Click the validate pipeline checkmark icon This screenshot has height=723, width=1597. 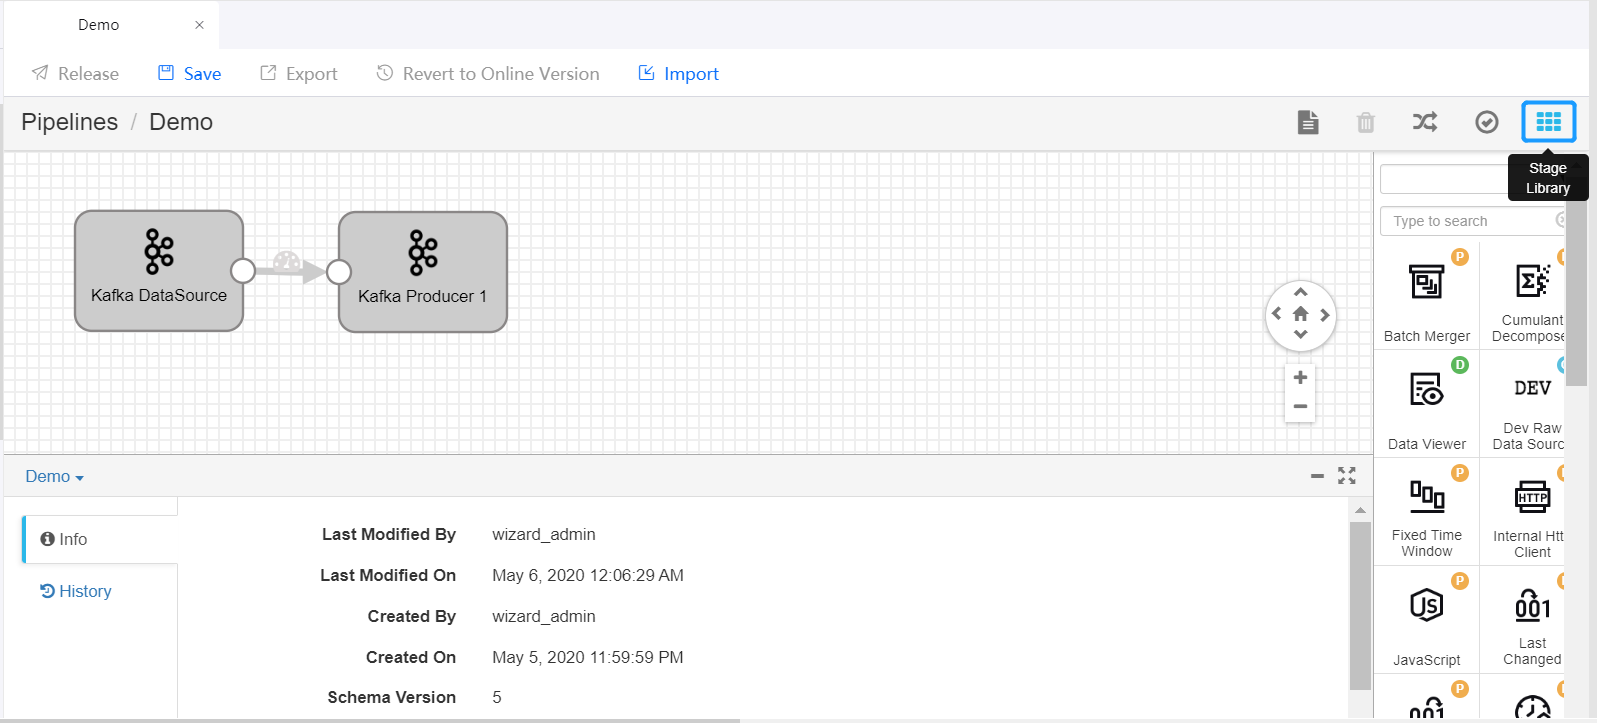click(1486, 122)
